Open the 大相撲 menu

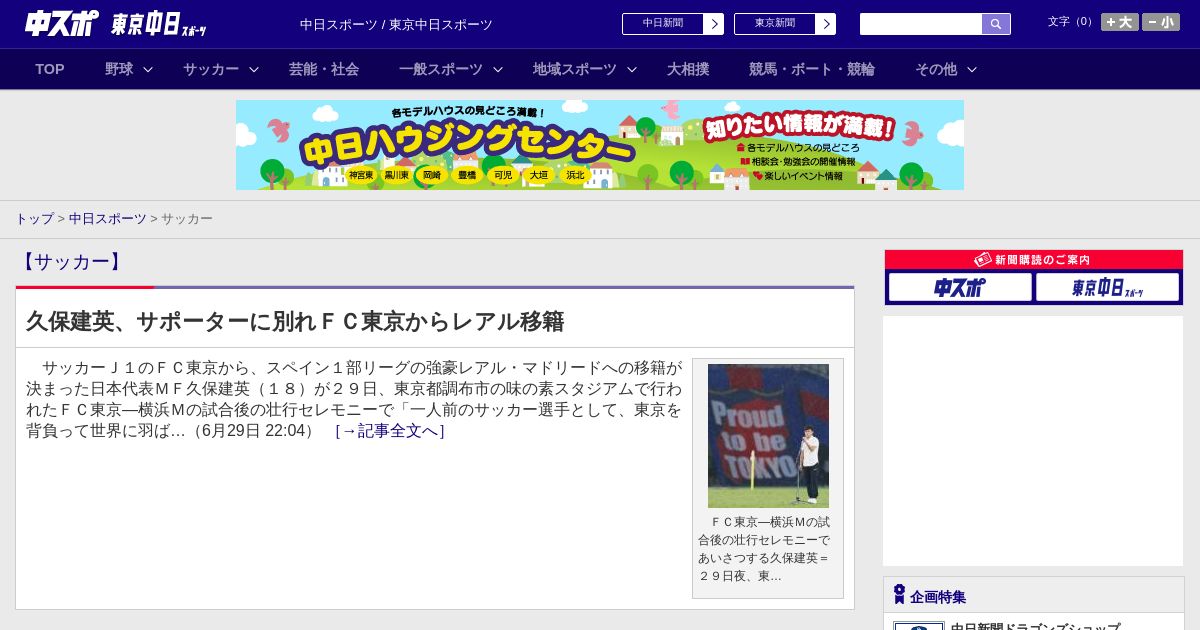(x=688, y=69)
